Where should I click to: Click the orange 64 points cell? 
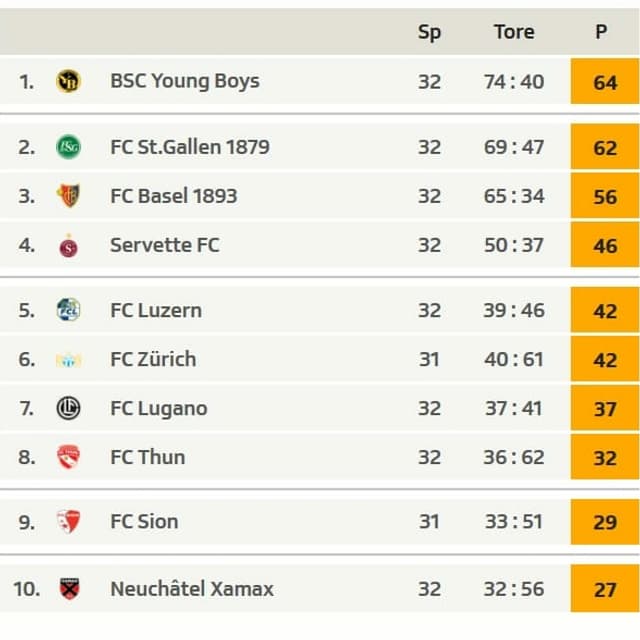(605, 81)
